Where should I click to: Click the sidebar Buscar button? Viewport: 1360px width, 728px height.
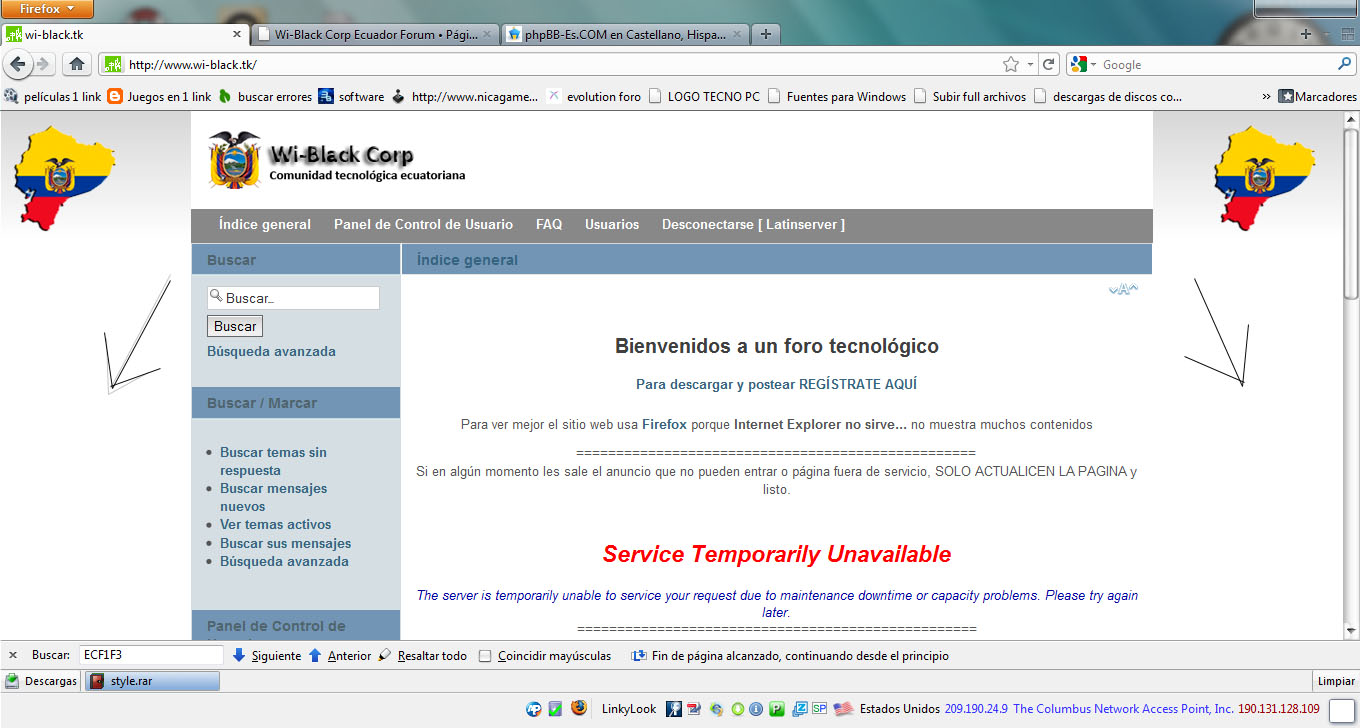click(235, 326)
